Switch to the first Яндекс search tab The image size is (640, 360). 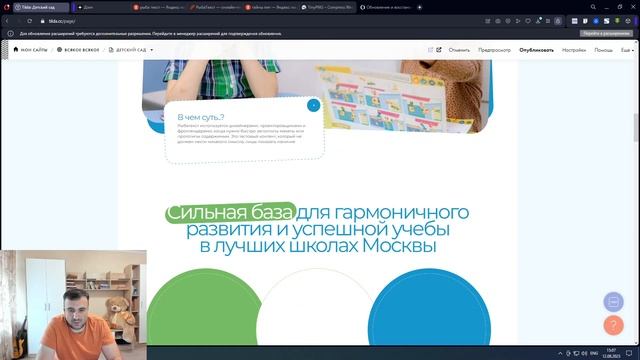pyautogui.click(x=159, y=7)
